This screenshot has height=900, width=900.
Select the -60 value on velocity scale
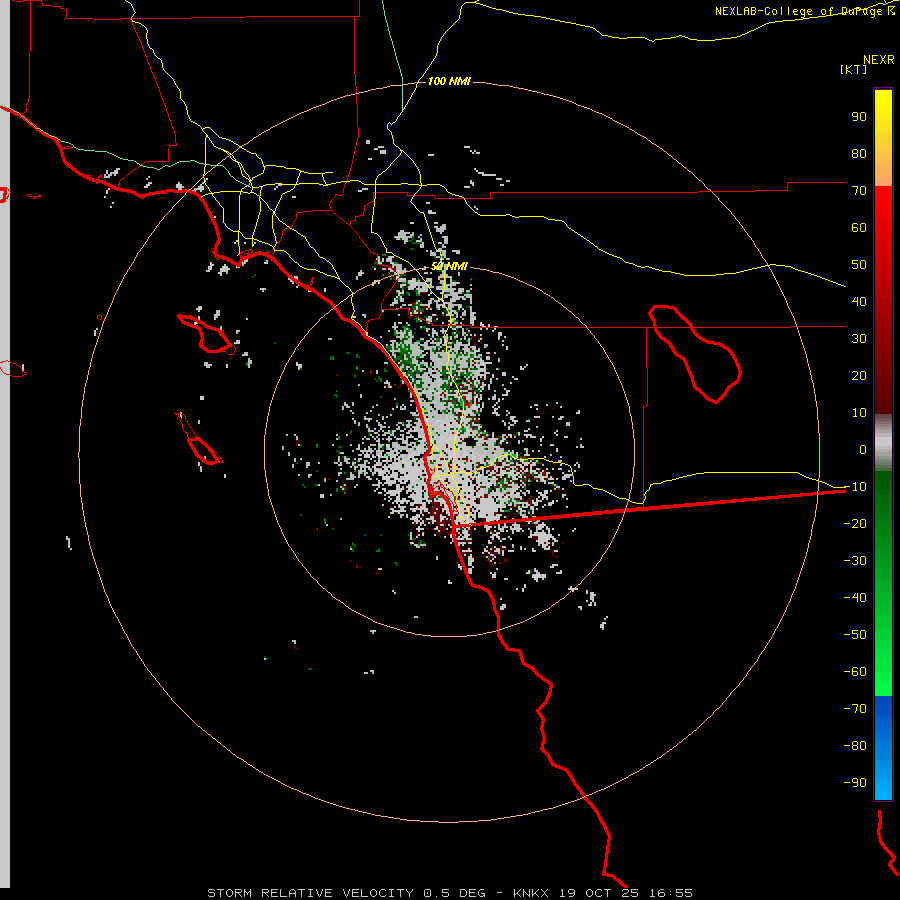pyautogui.click(x=855, y=672)
